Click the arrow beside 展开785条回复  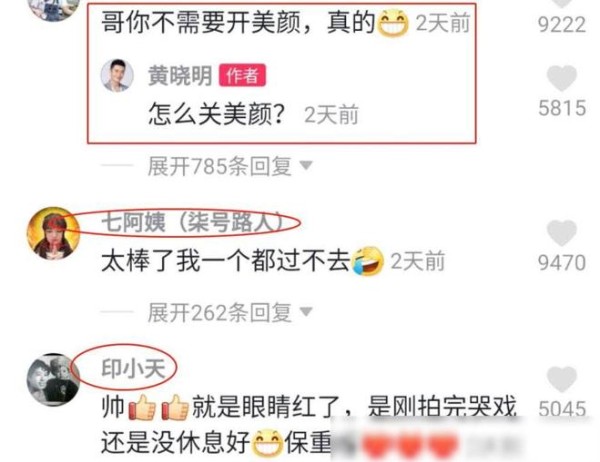click(x=306, y=165)
